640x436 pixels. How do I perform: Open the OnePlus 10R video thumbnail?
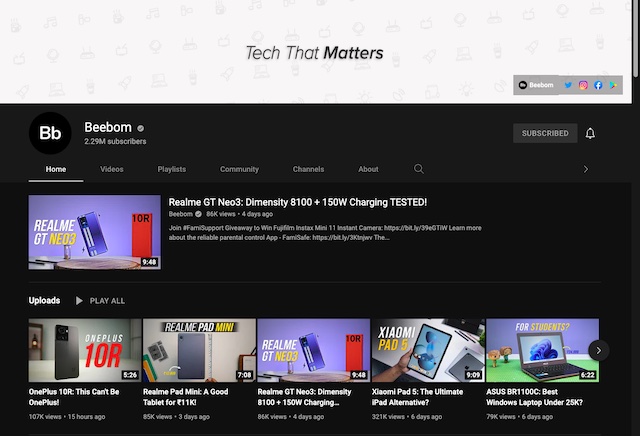tap(85, 350)
